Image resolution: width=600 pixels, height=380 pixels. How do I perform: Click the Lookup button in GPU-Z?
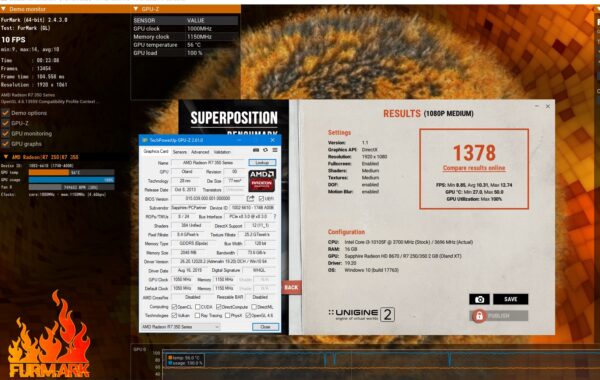[x=262, y=163]
